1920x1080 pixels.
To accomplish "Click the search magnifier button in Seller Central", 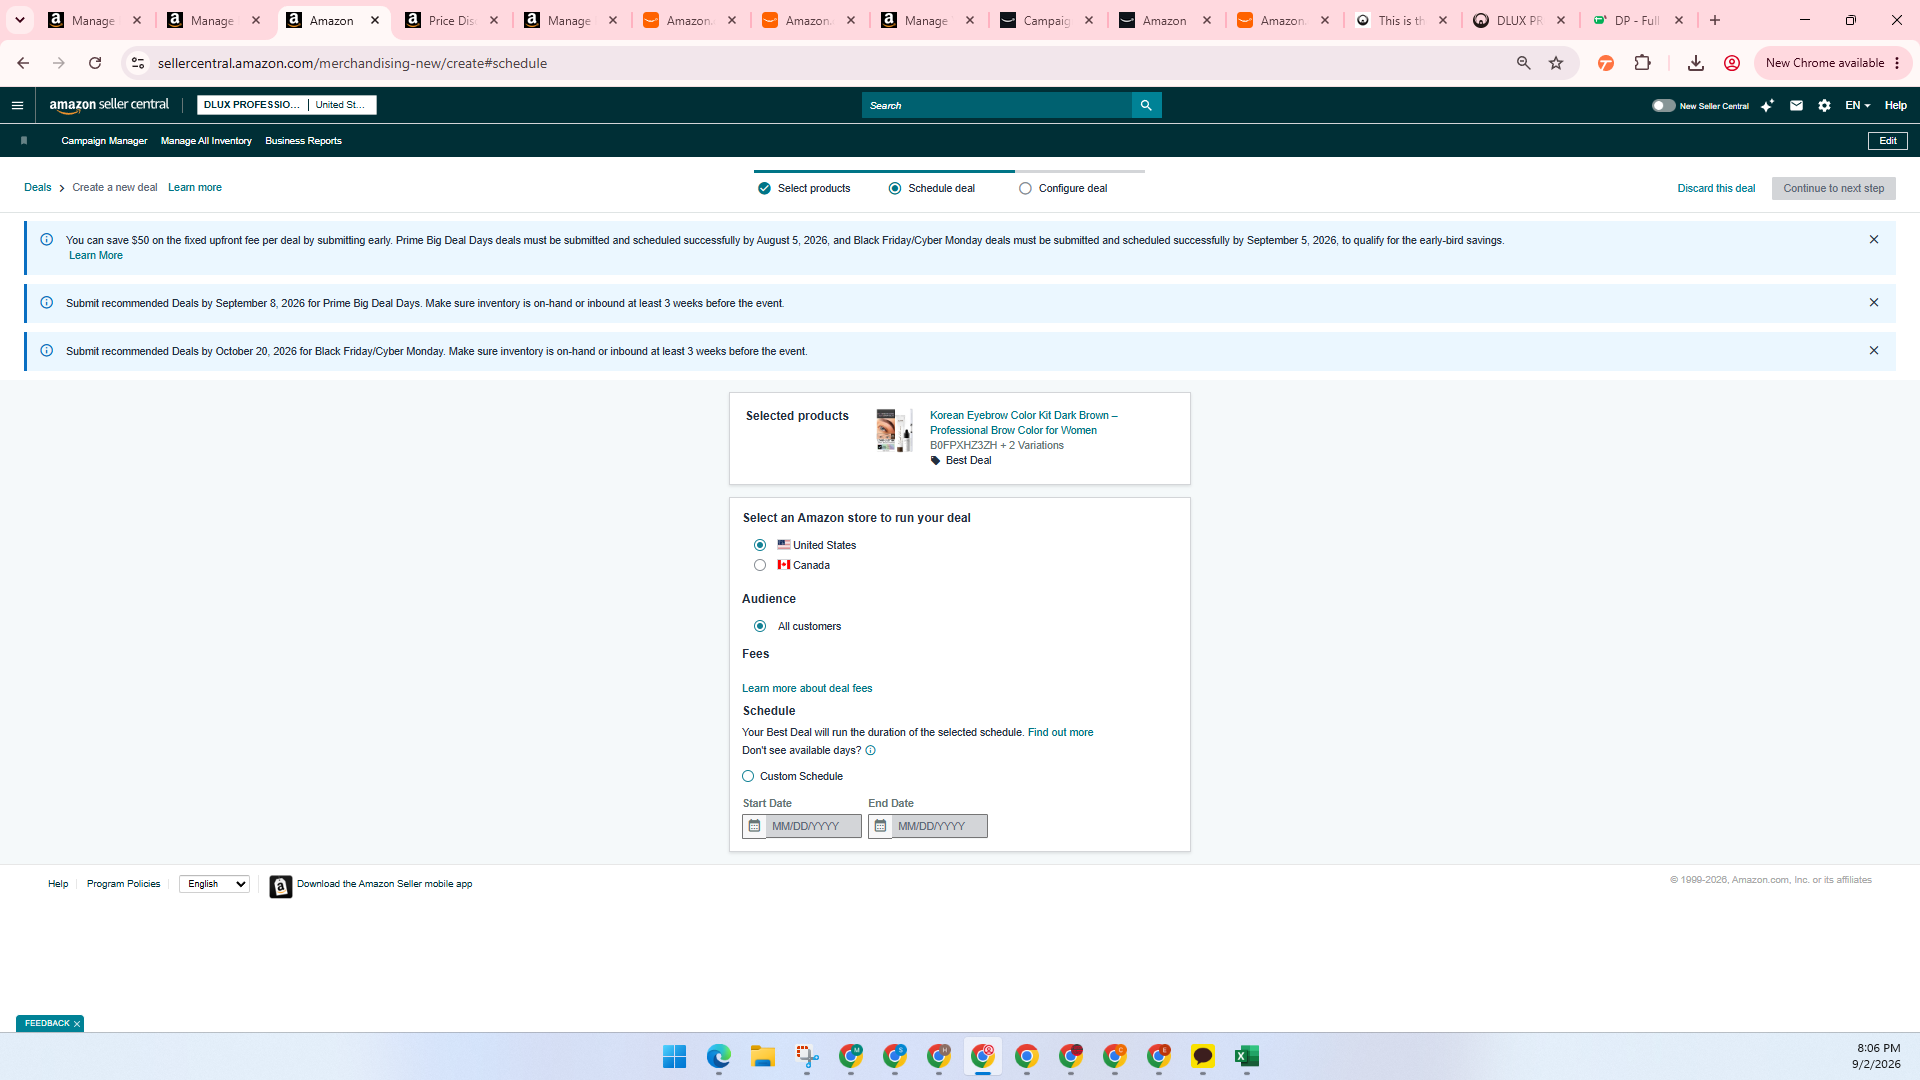I will click(1146, 105).
